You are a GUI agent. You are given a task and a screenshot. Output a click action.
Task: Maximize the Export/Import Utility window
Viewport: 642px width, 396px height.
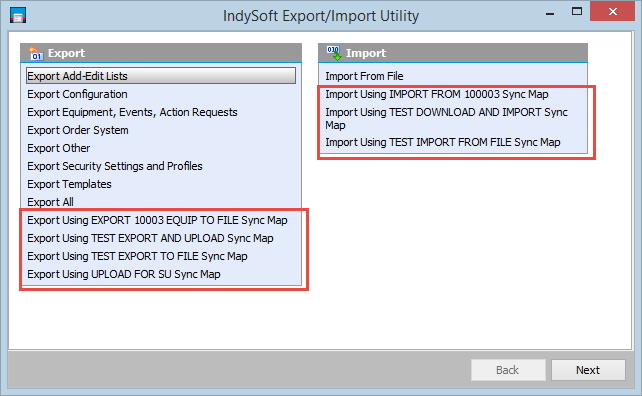pos(577,11)
